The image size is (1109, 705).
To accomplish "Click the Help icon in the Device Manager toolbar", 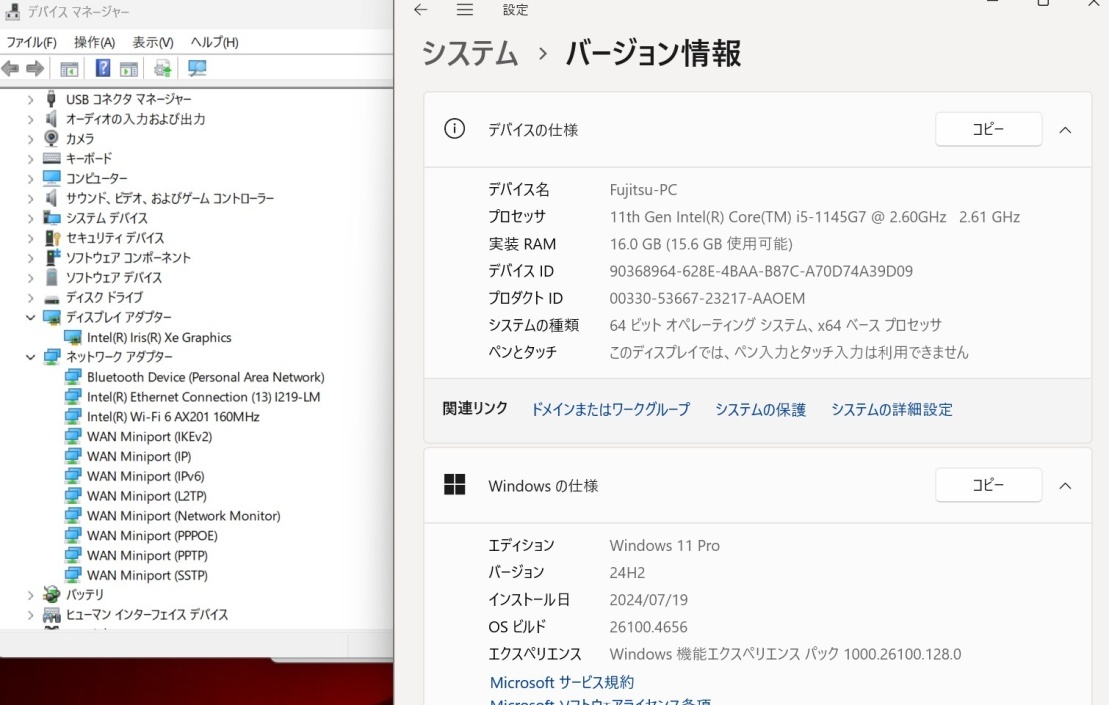I will [103, 67].
